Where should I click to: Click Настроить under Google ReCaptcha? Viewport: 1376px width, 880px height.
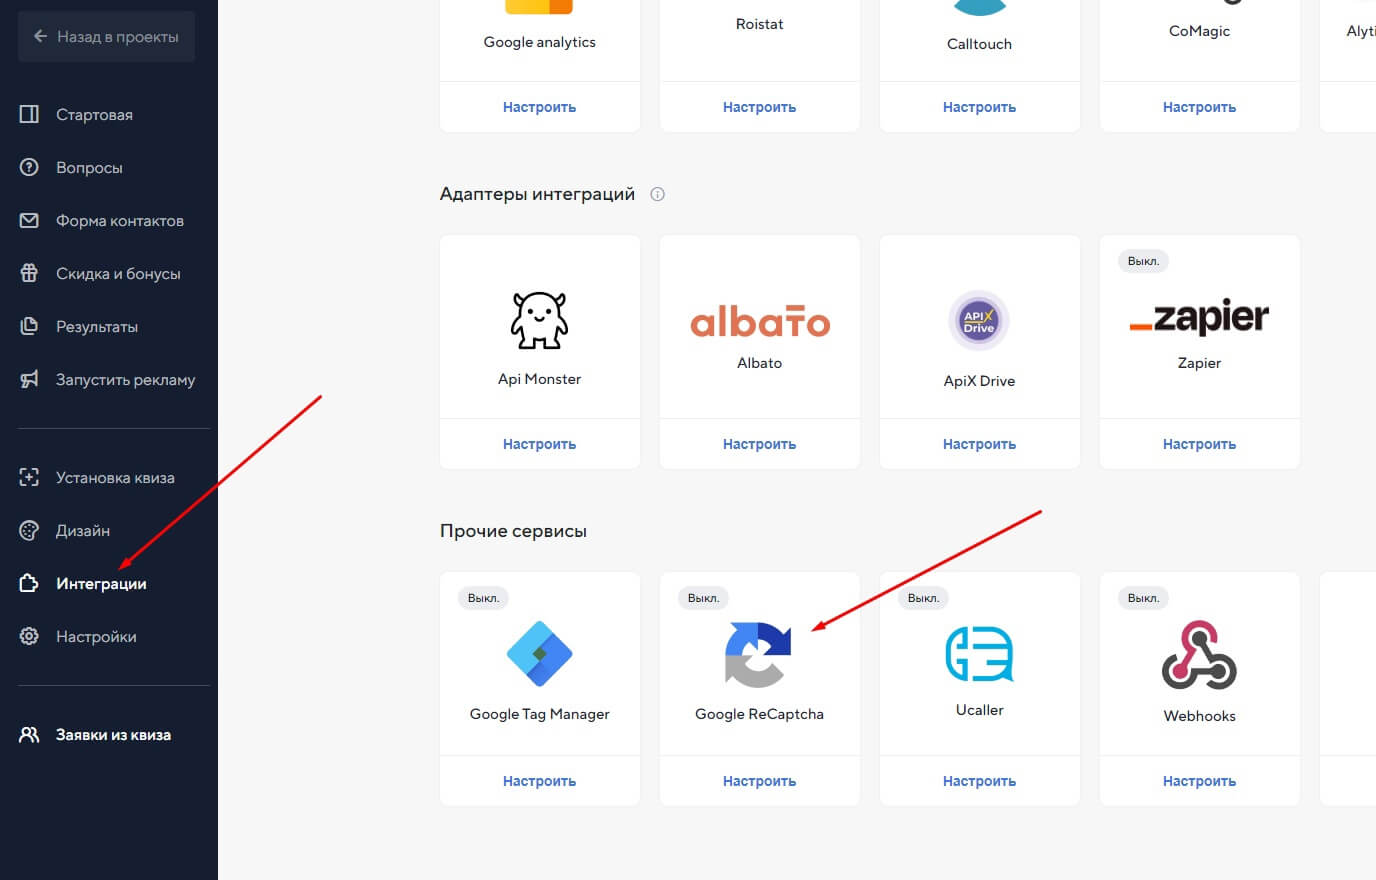[759, 781]
